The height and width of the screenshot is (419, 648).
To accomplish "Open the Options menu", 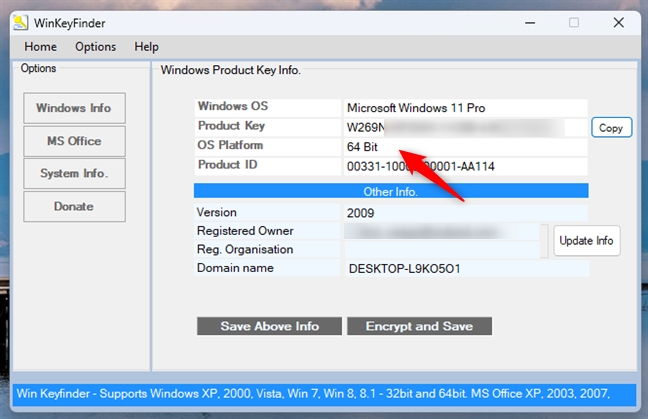I will (x=95, y=47).
